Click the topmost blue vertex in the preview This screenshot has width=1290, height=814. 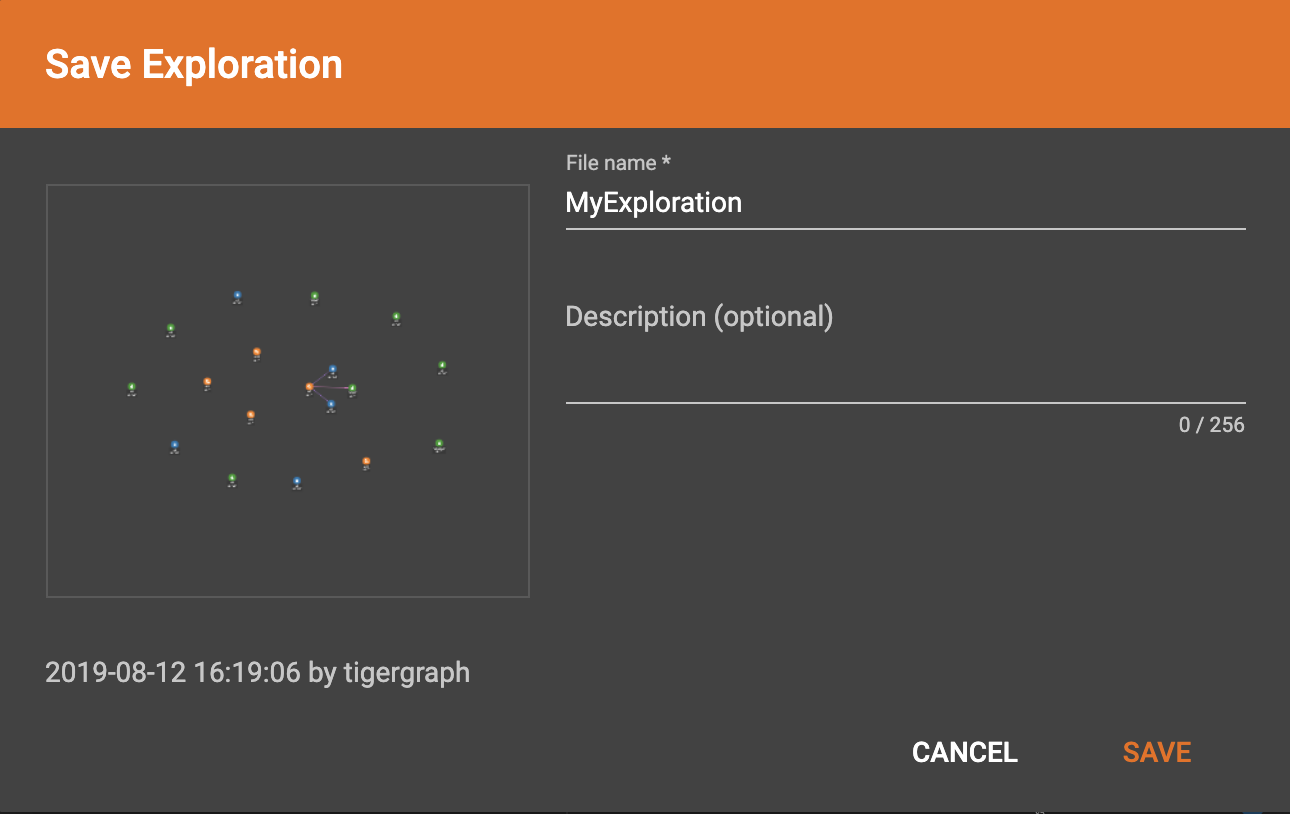pyautogui.click(x=237, y=295)
